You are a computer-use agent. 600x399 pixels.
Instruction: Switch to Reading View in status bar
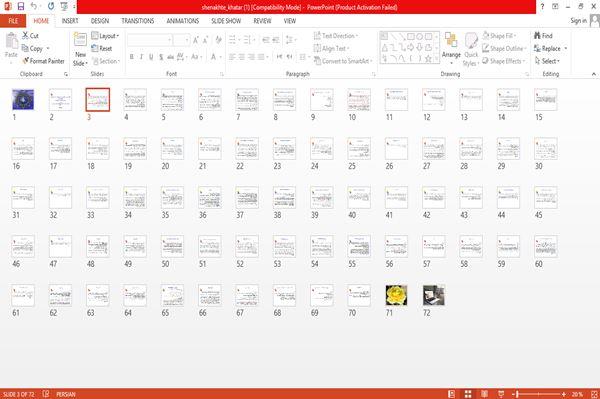484,394
